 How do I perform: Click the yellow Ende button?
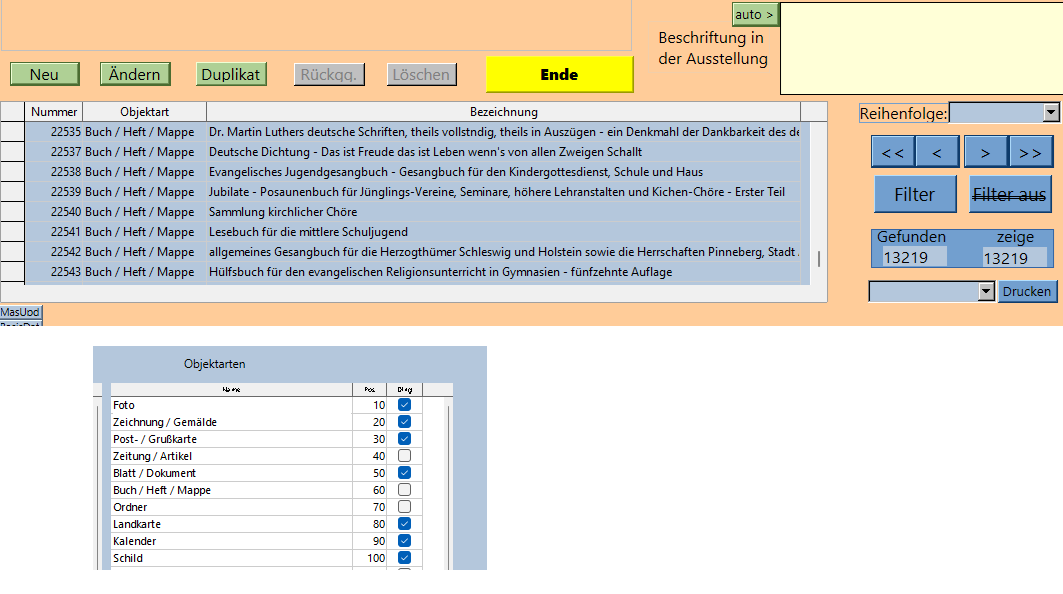click(x=559, y=74)
